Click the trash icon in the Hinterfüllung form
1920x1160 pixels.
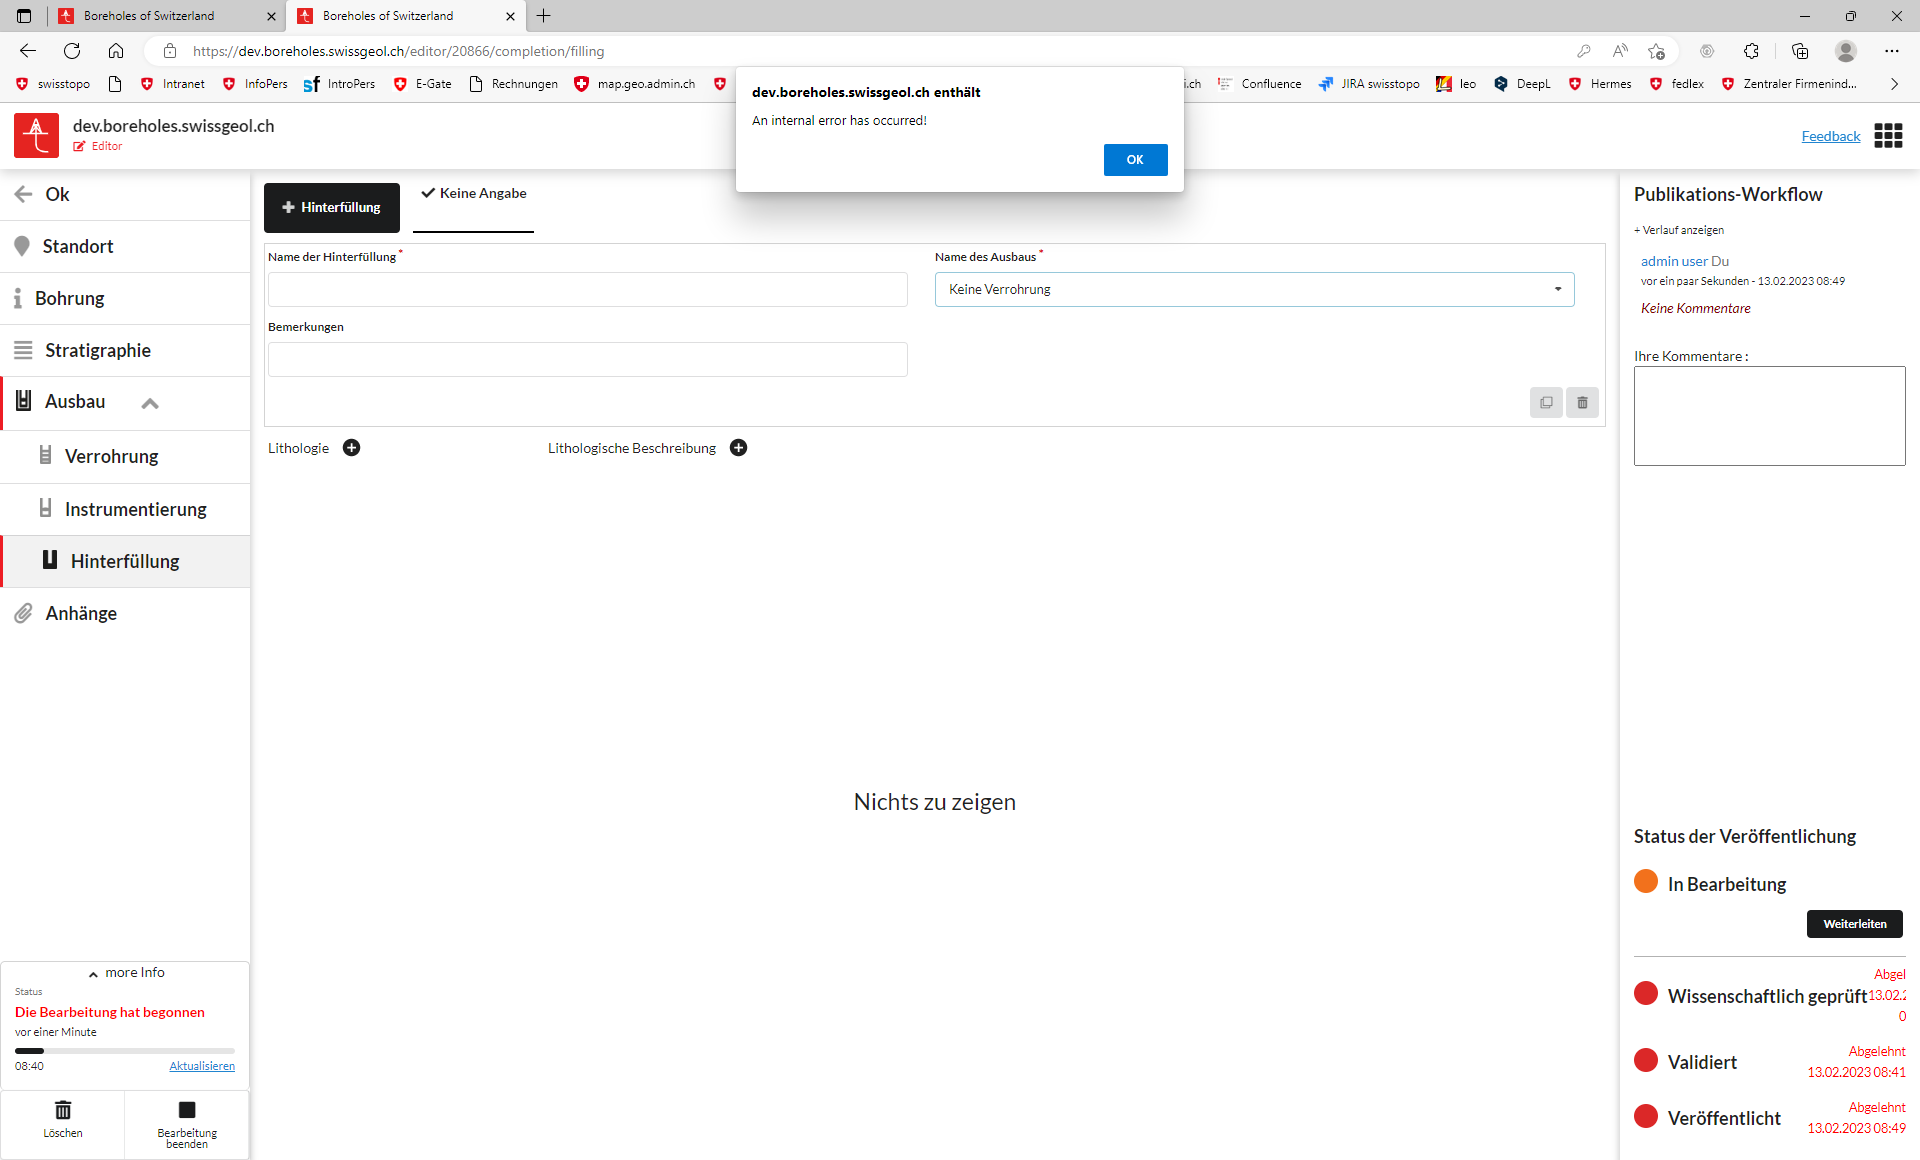pyautogui.click(x=1582, y=402)
